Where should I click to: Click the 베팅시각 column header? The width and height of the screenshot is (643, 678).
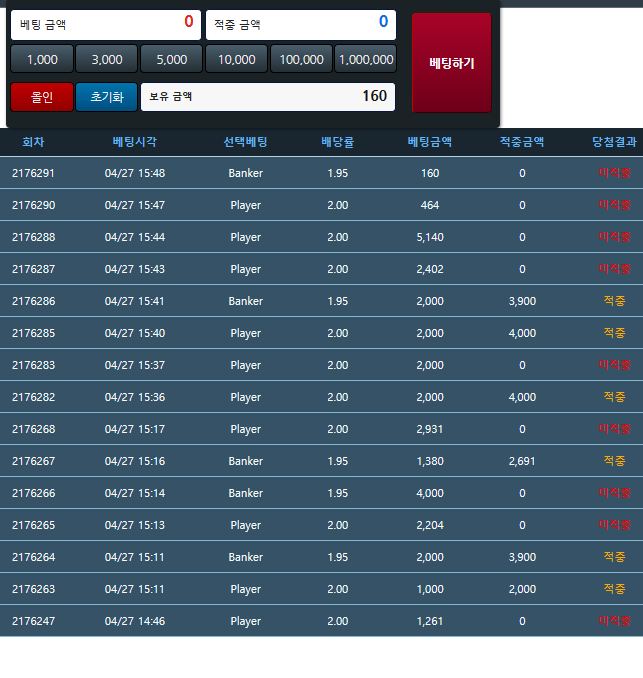click(134, 142)
